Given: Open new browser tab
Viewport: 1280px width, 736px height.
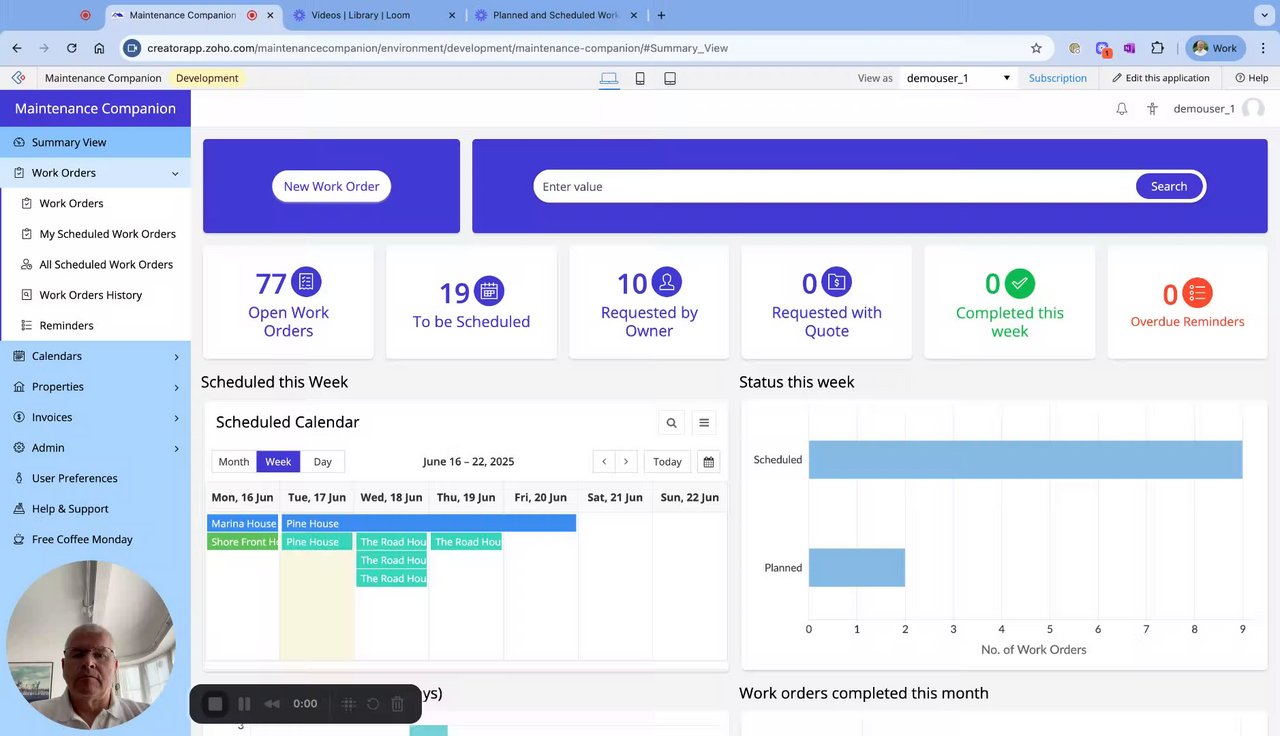Looking at the screenshot, I should [661, 15].
